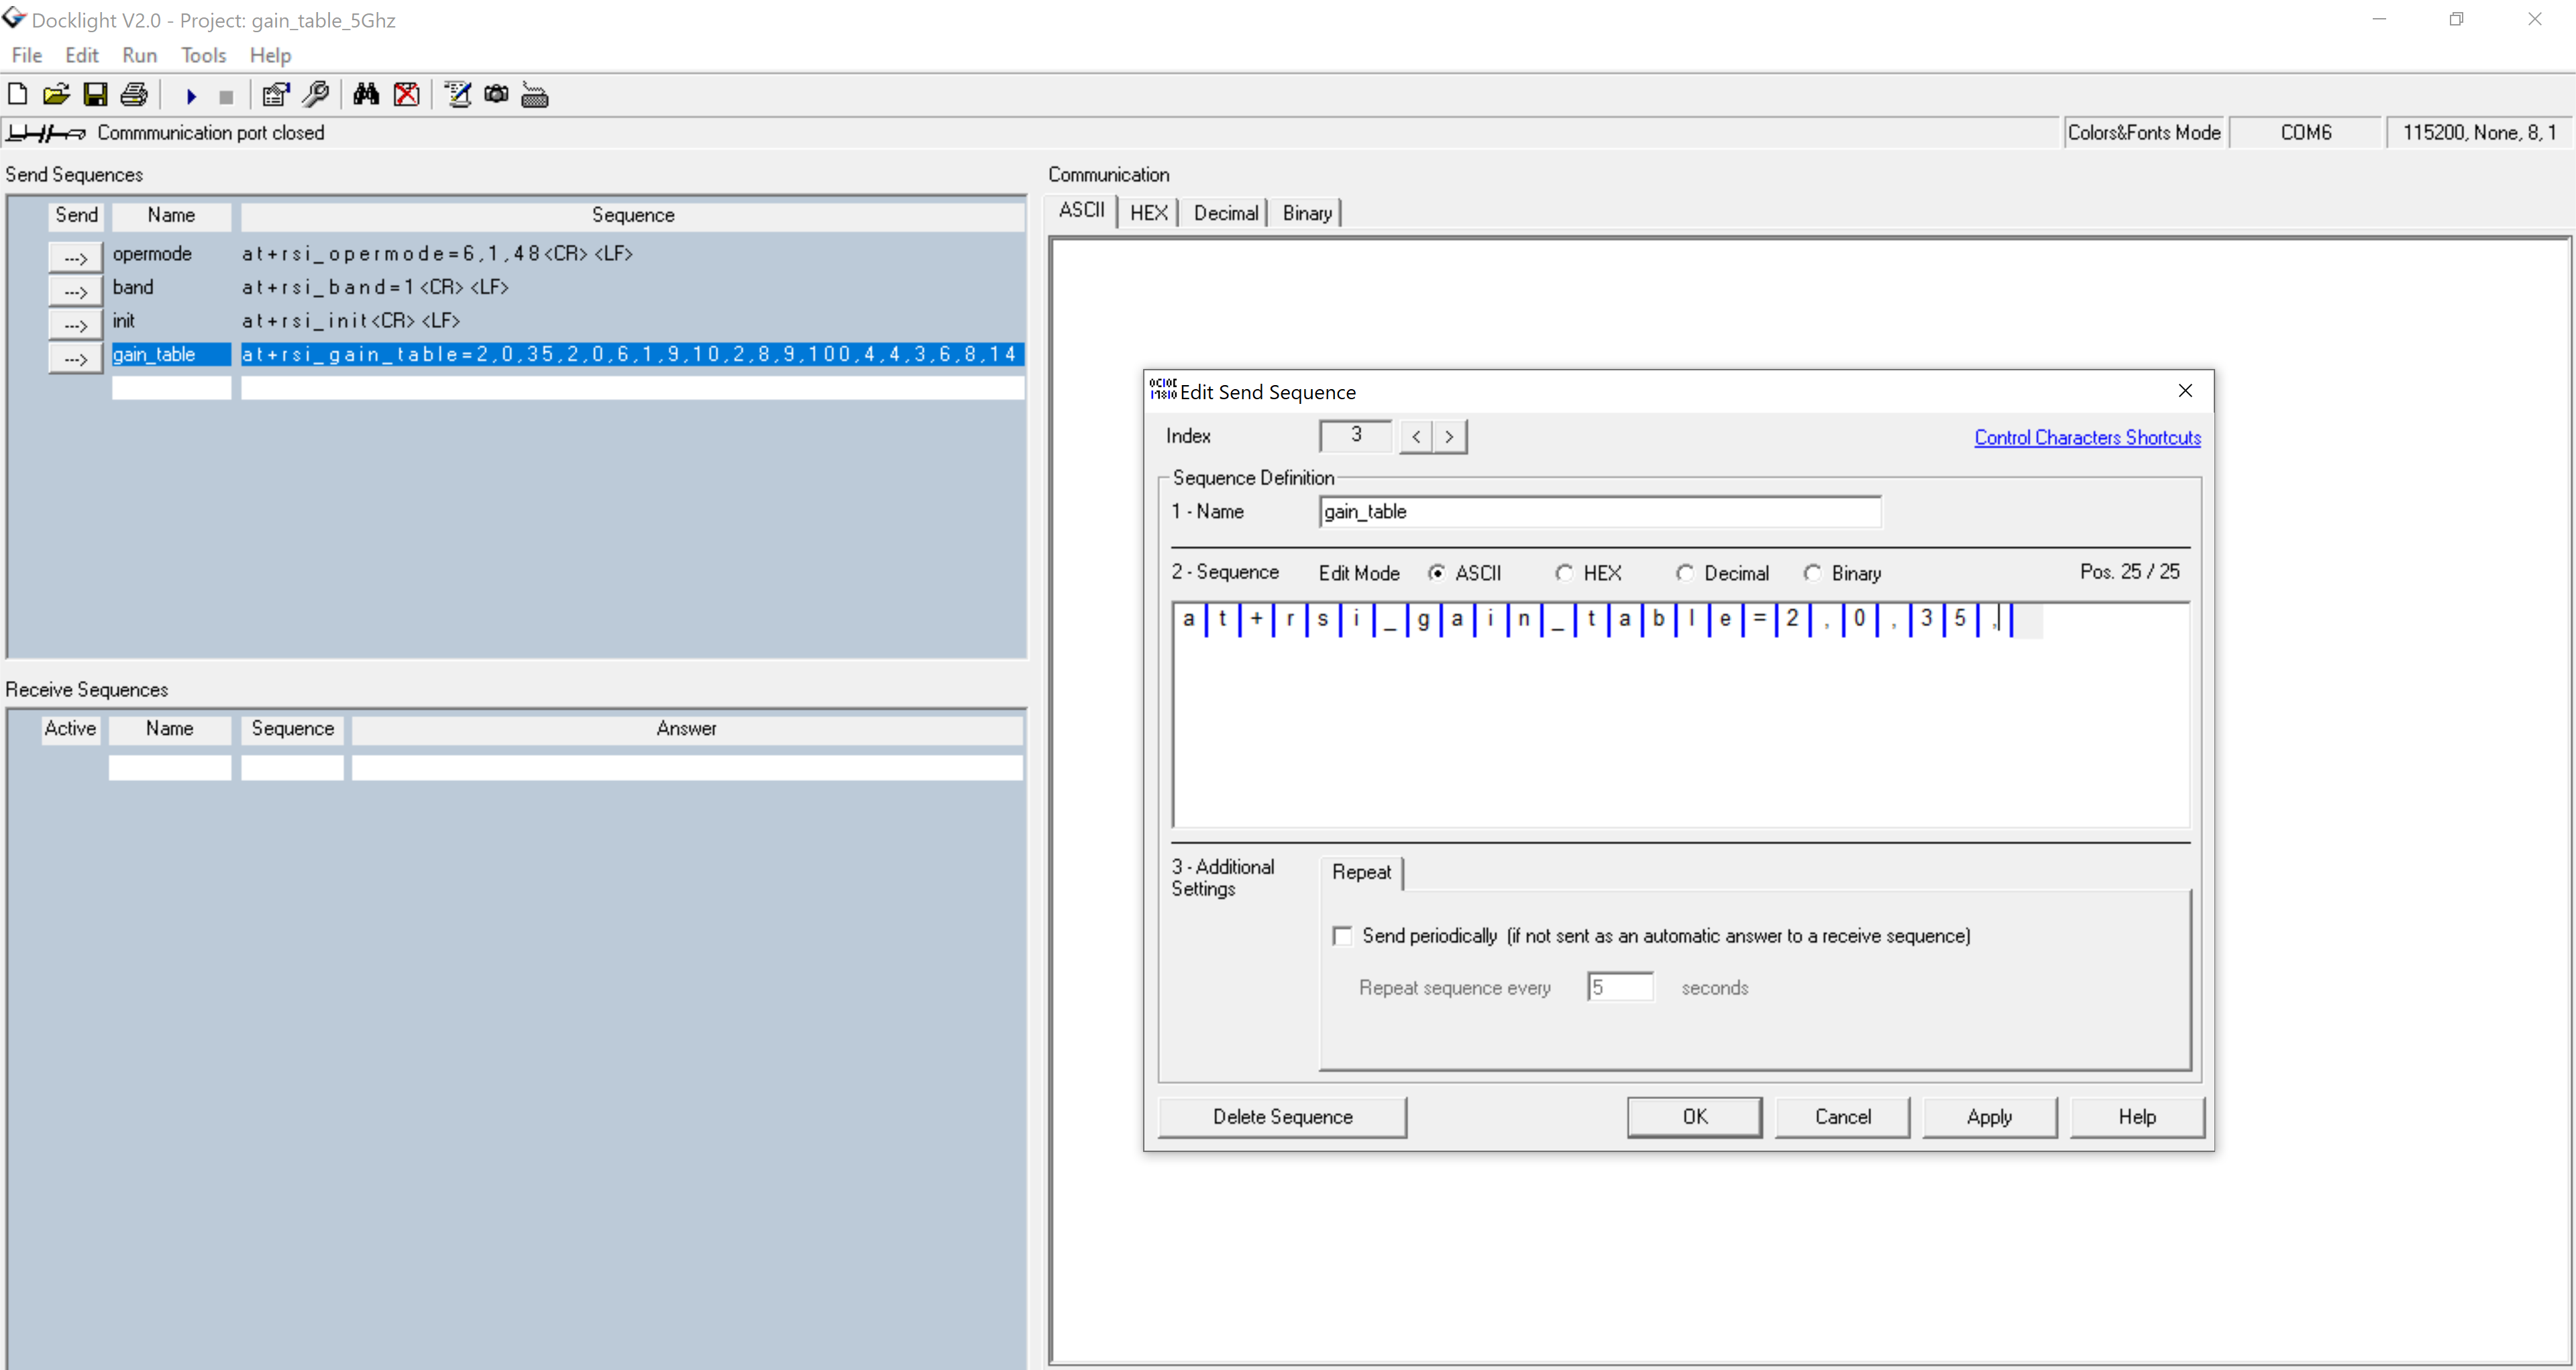
Task: Open the Tools menu
Action: [203, 55]
